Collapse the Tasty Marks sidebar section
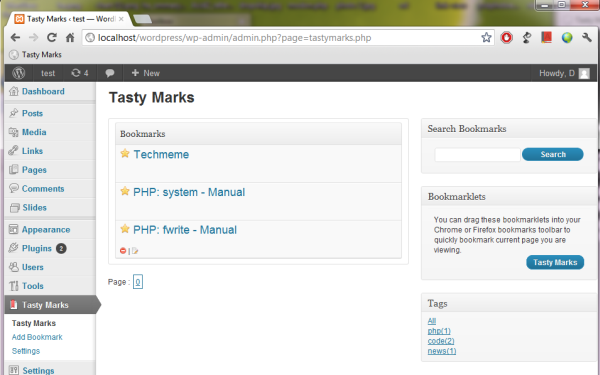Image resolution: width=600 pixels, height=375 pixels. click(x=50, y=305)
